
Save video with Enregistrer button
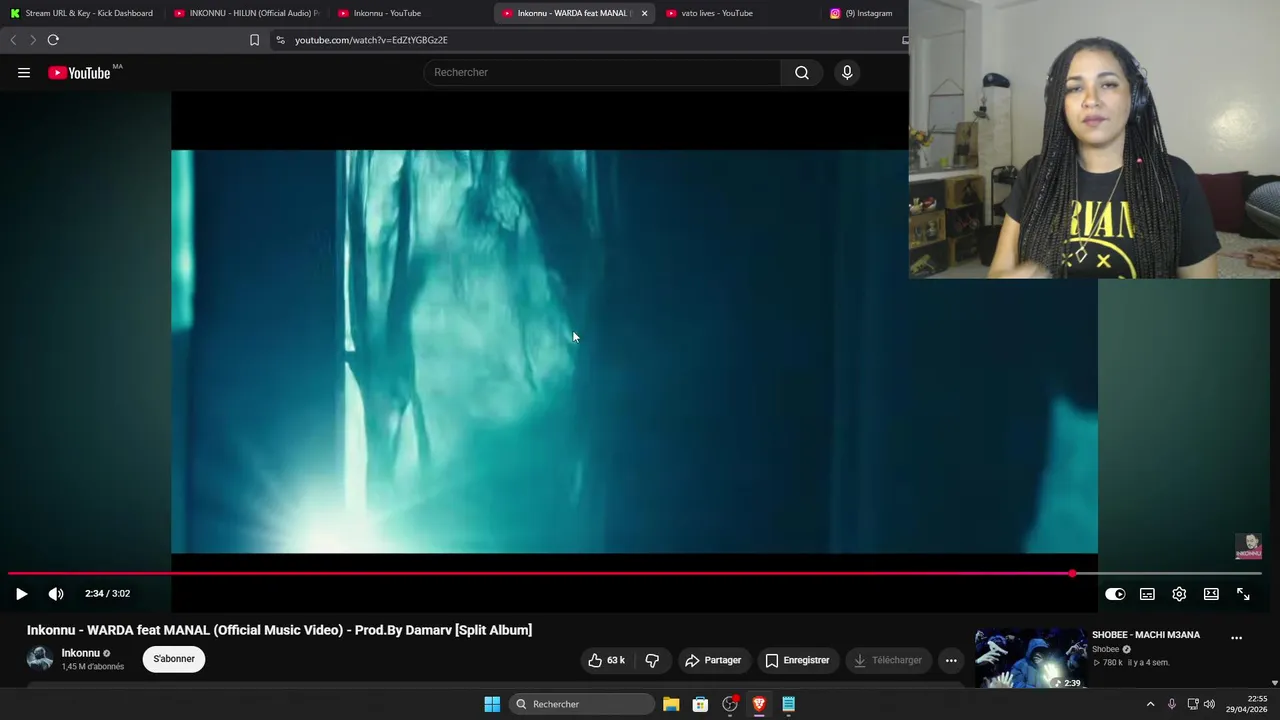coord(797,660)
